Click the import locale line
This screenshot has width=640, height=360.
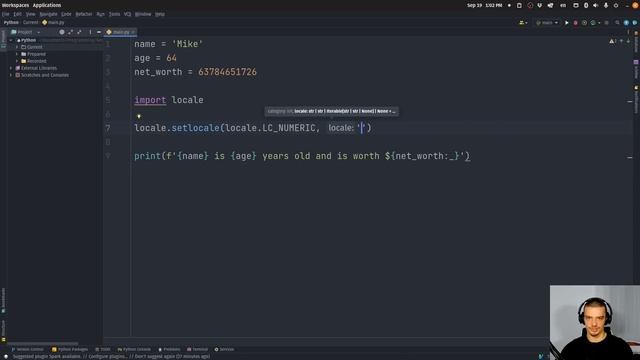click(x=169, y=100)
